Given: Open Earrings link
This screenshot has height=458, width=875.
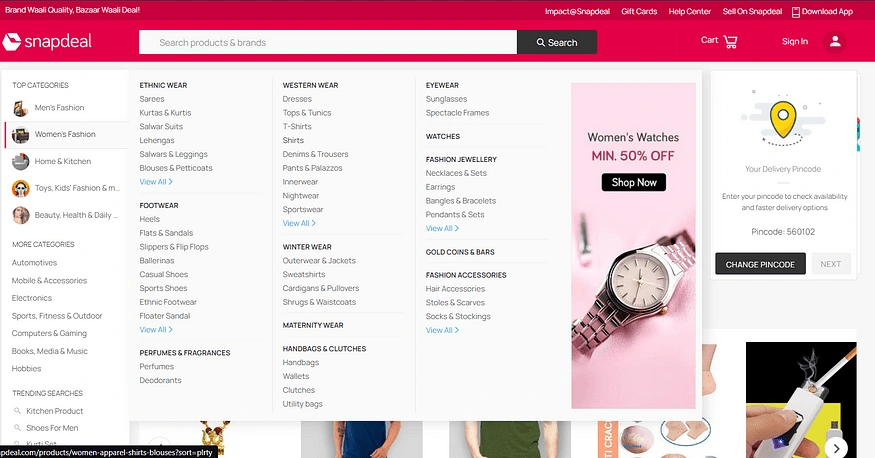Looking at the screenshot, I should click(440, 187).
